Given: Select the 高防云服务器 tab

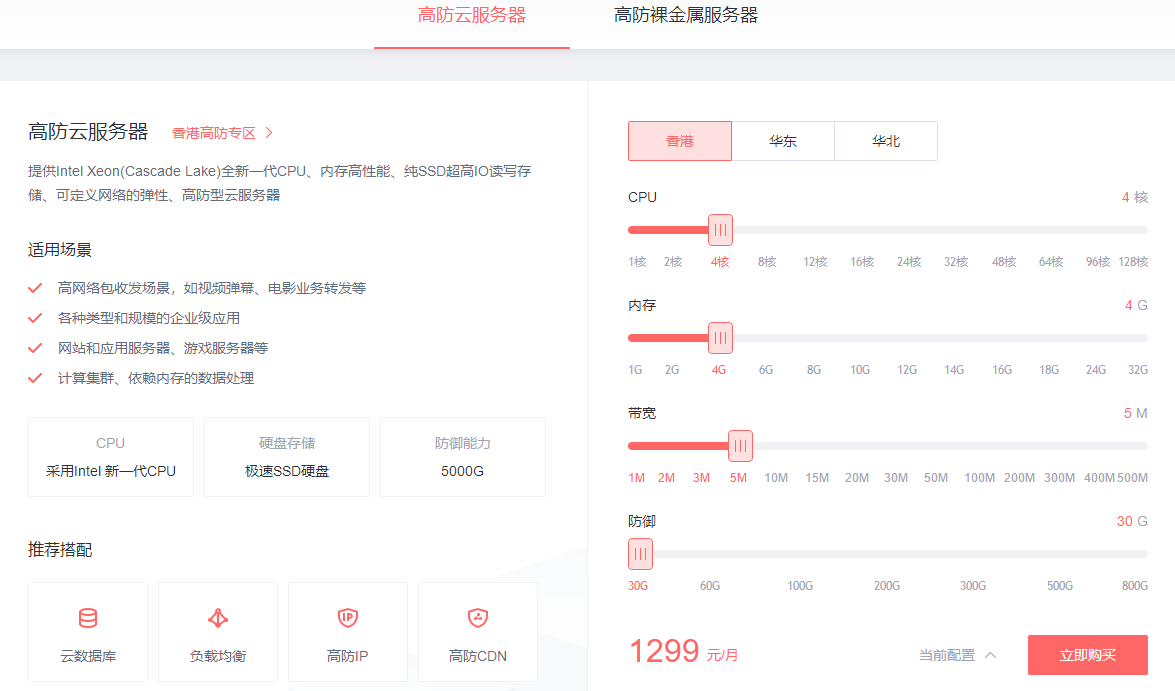Looking at the screenshot, I should 471,16.
